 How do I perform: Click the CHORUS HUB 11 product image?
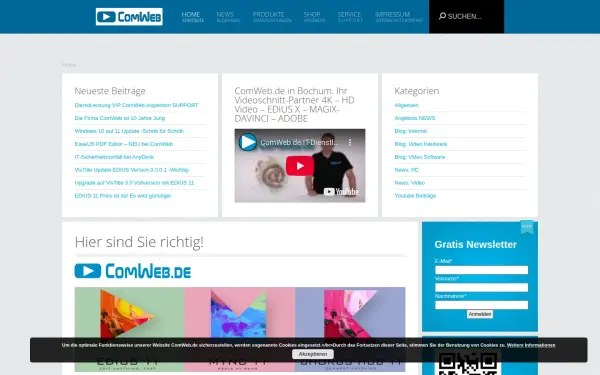[350, 329]
